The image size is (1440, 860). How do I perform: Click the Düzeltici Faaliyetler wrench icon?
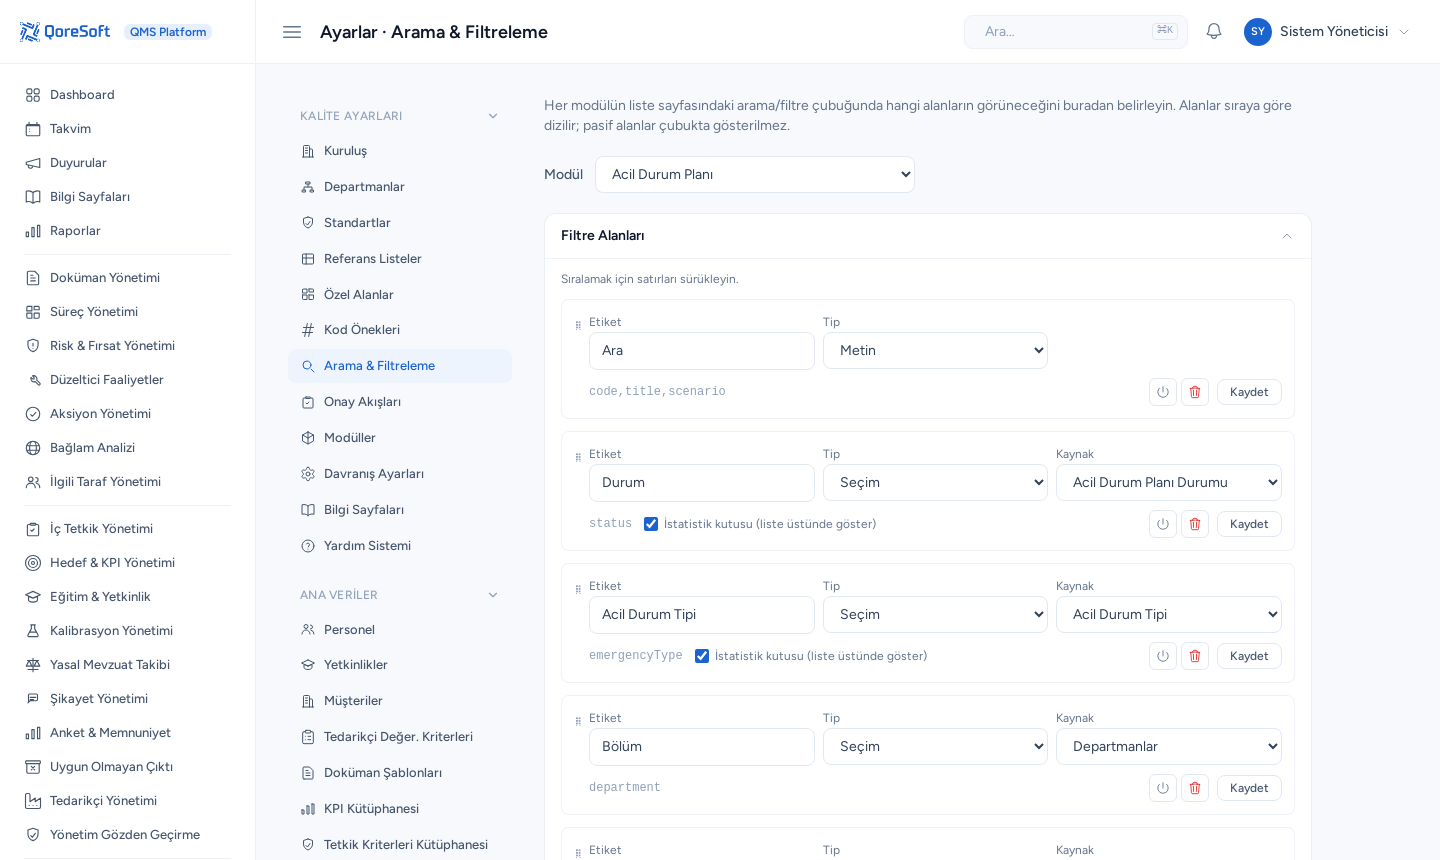click(x=33, y=380)
